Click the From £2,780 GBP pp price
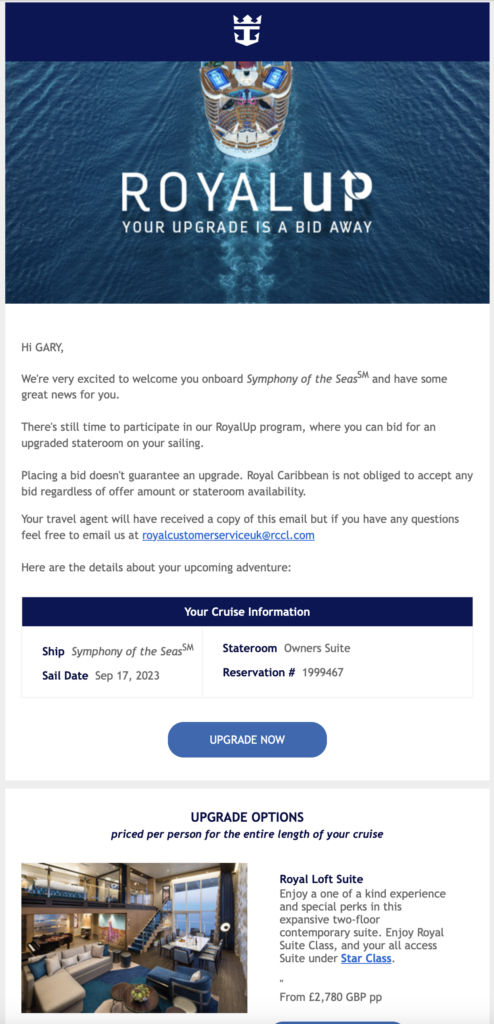Viewport: 494px width, 1024px height. click(331, 997)
